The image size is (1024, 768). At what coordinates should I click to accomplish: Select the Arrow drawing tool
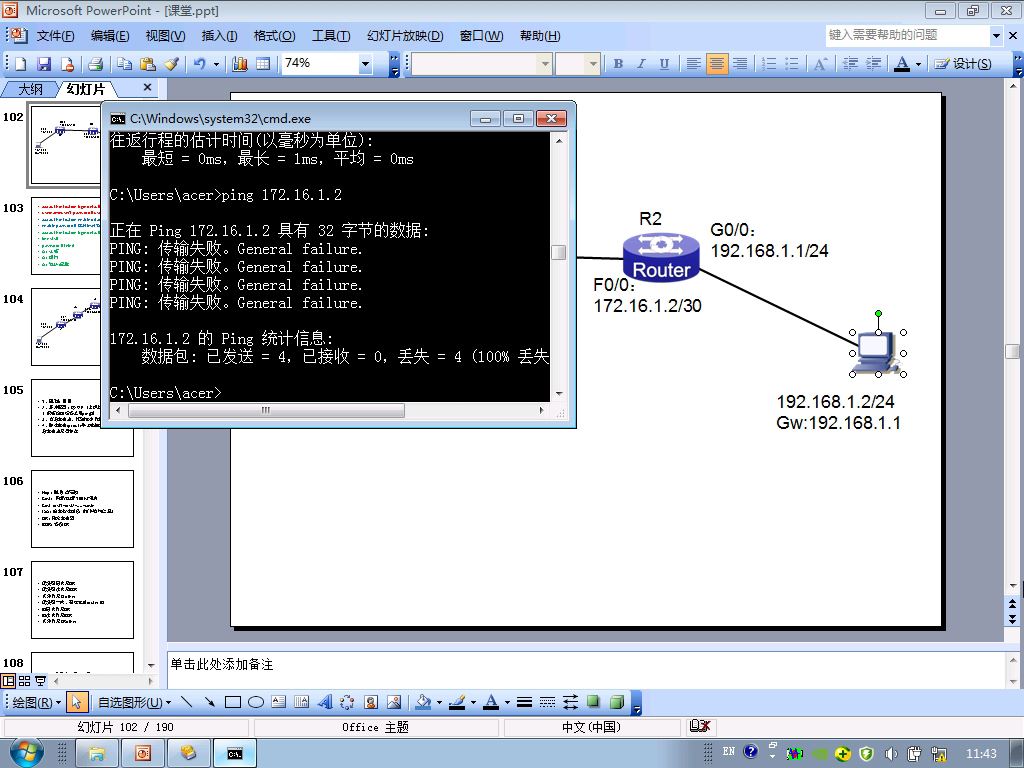click(210, 702)
